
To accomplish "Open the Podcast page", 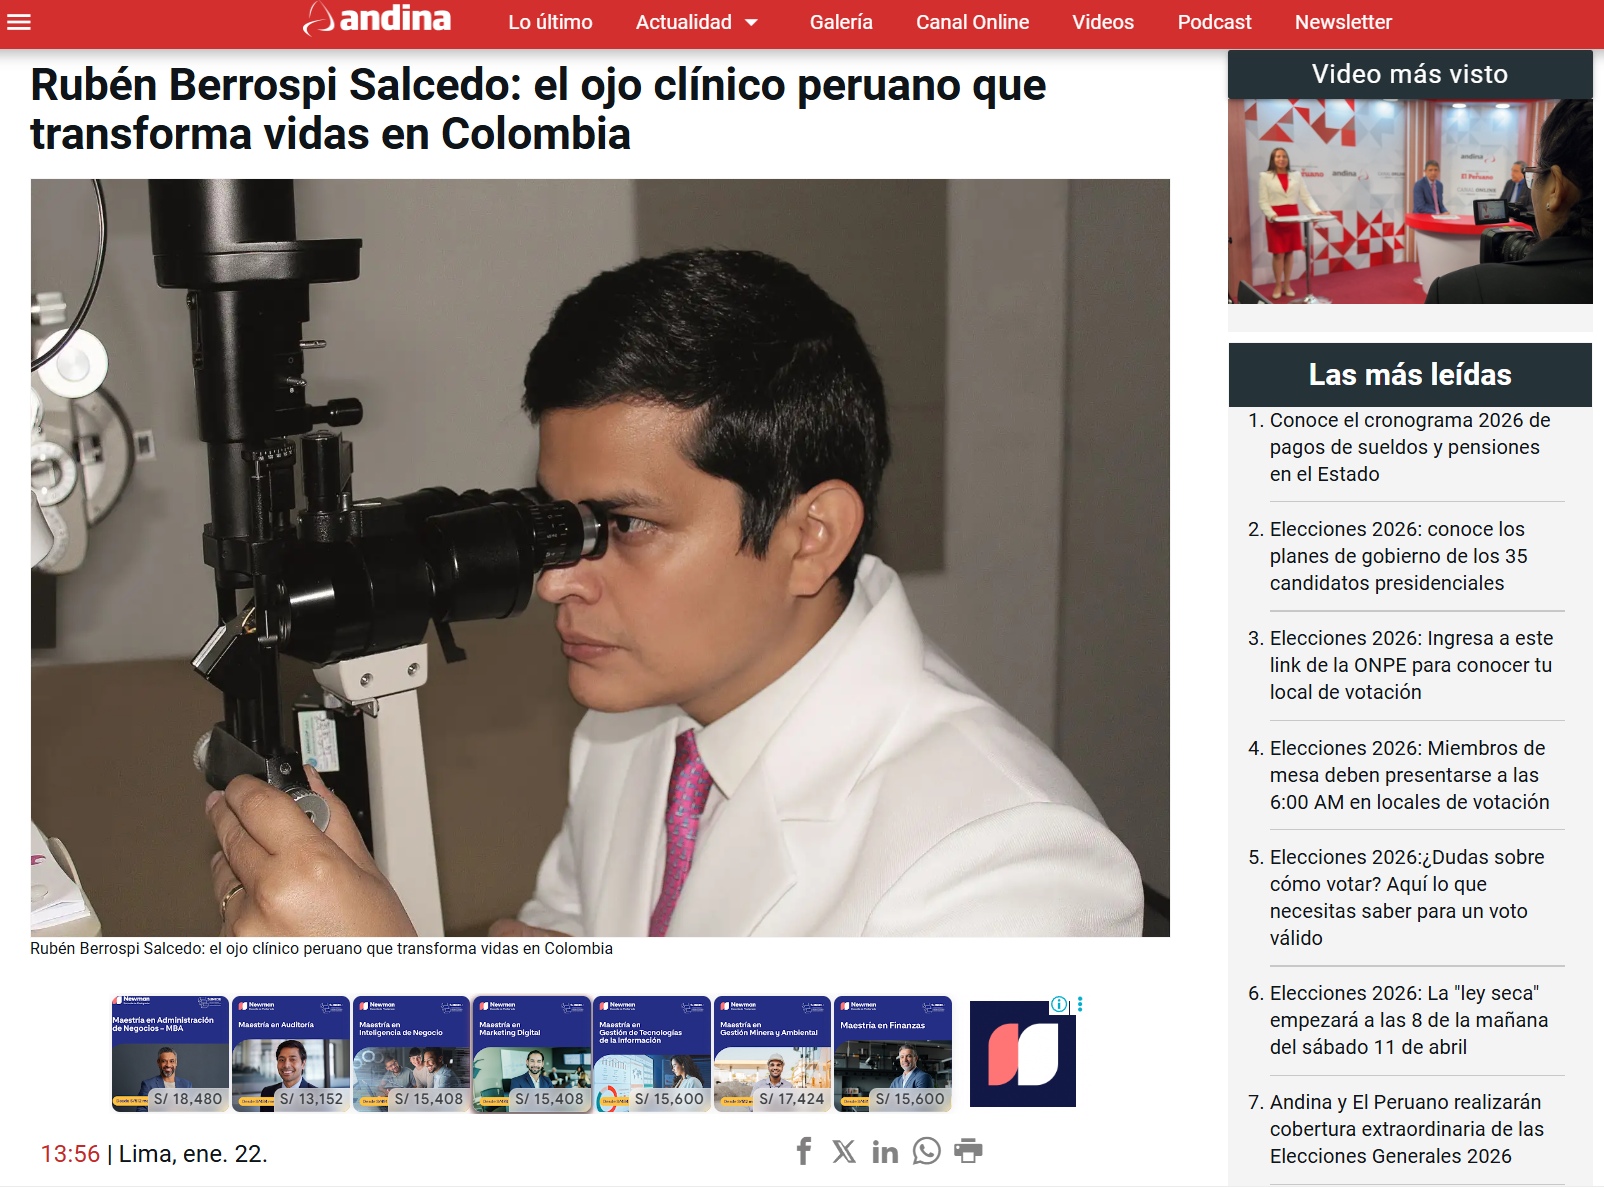I will click(x=1214, y=22).
